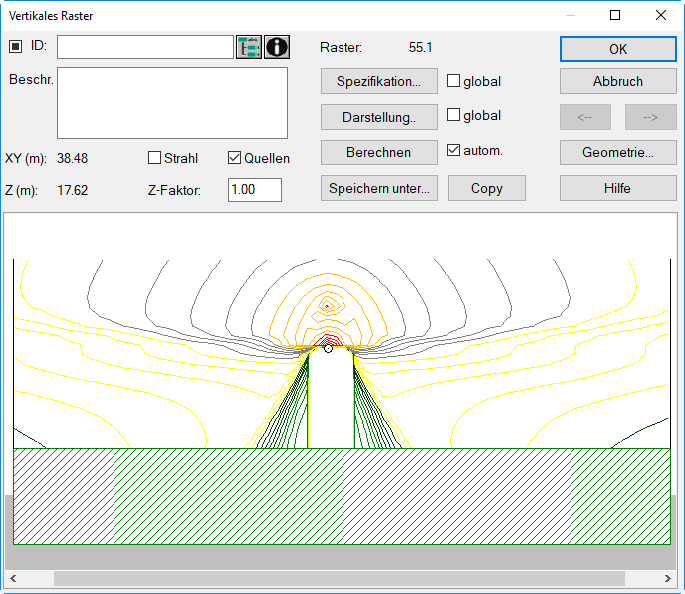The width and height of the screenshot is (685, 594).
Task: Open Hilfe for help
Action: click(618, 188)
